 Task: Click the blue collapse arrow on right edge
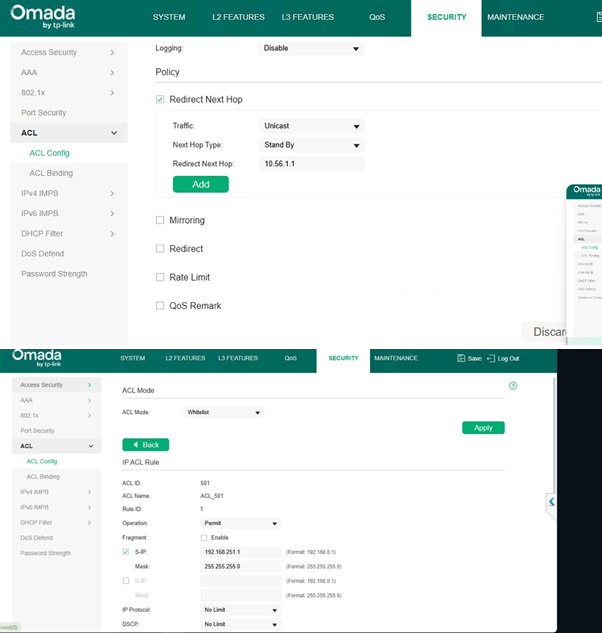pos(551,502)
